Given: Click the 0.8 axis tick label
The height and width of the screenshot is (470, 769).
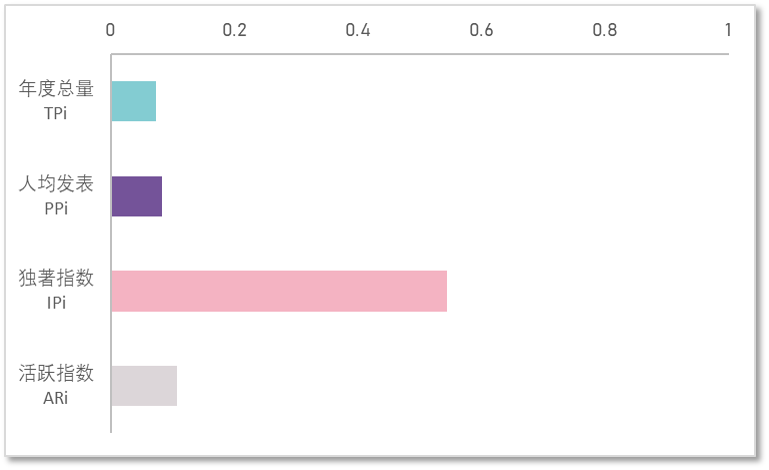Looking at the screenshot, I should coord(605,30).
